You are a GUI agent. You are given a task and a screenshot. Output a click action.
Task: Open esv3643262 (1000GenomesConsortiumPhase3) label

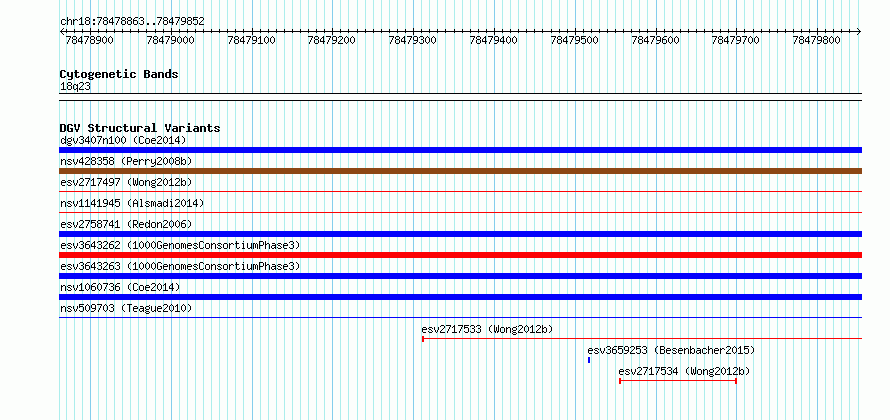180,245
